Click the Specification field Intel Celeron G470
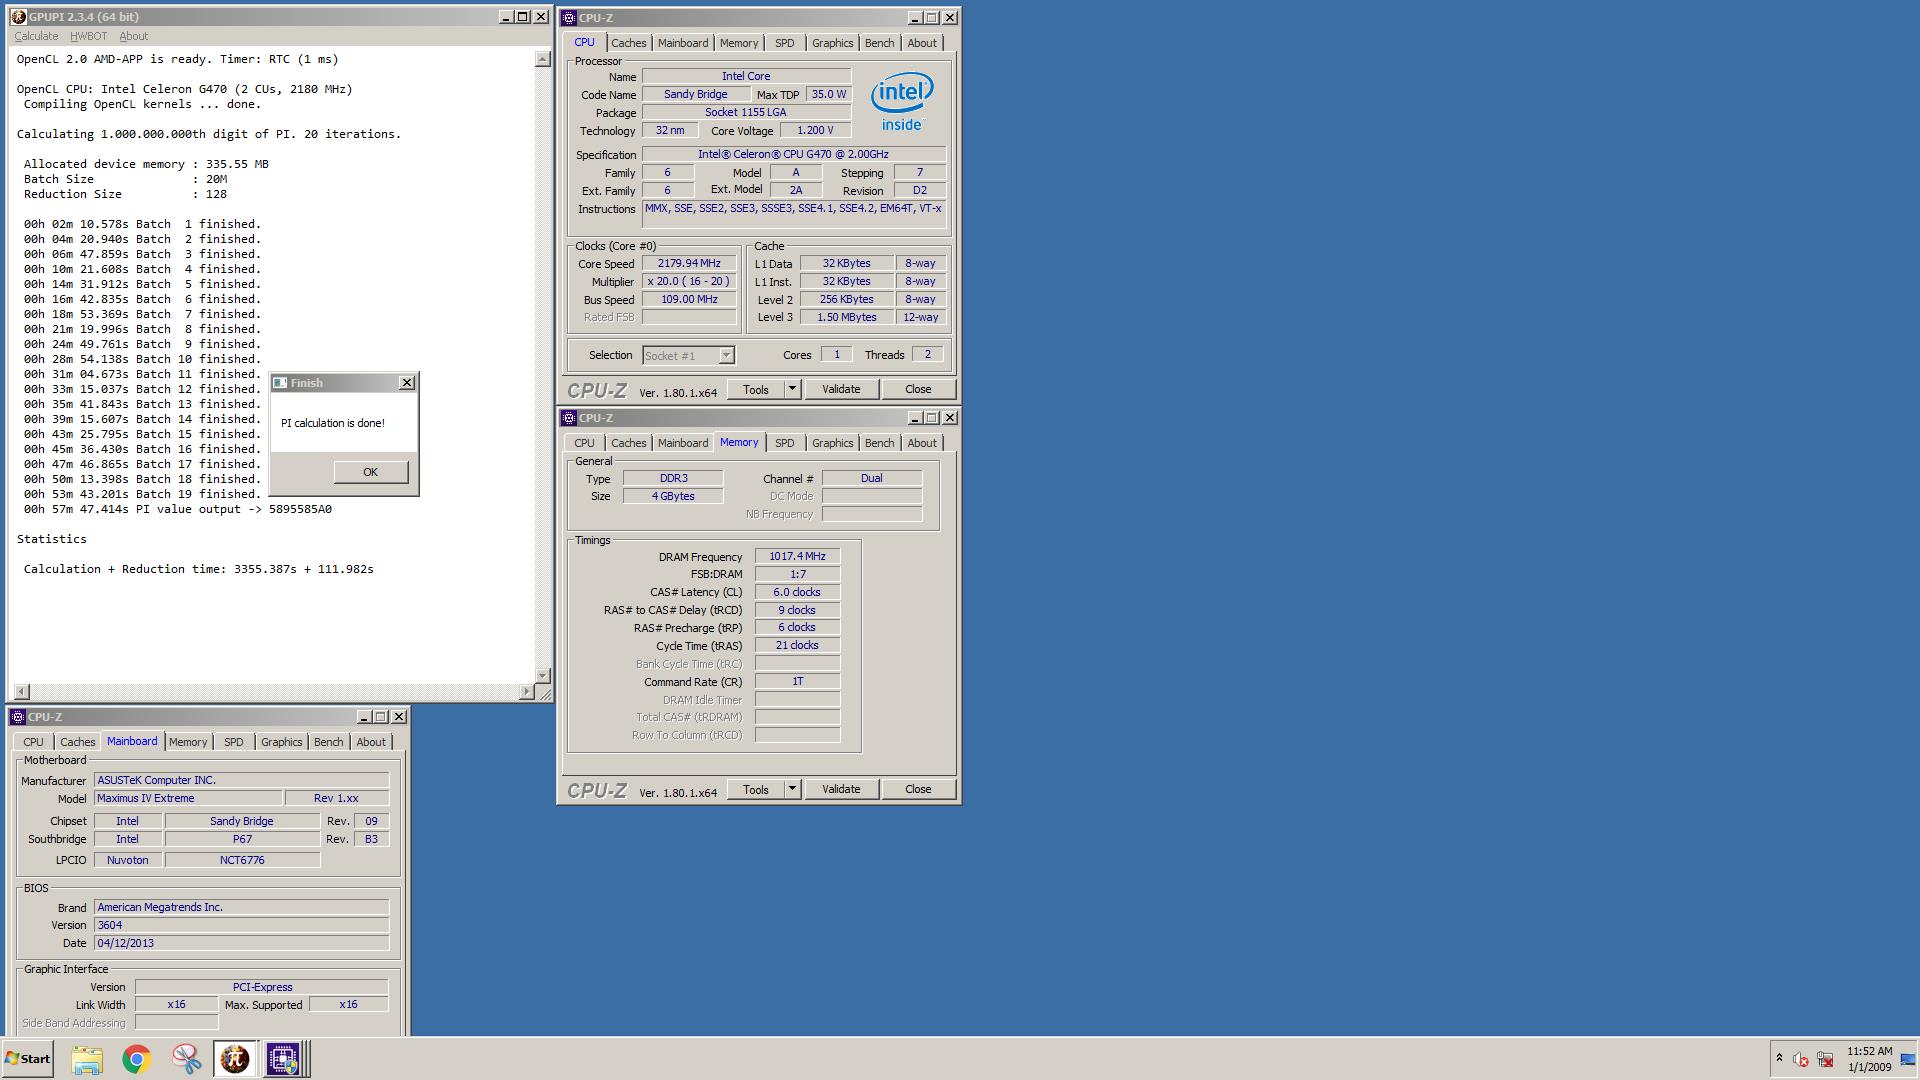Screen dimensions: 1920x1080 [x=793, y=154]
